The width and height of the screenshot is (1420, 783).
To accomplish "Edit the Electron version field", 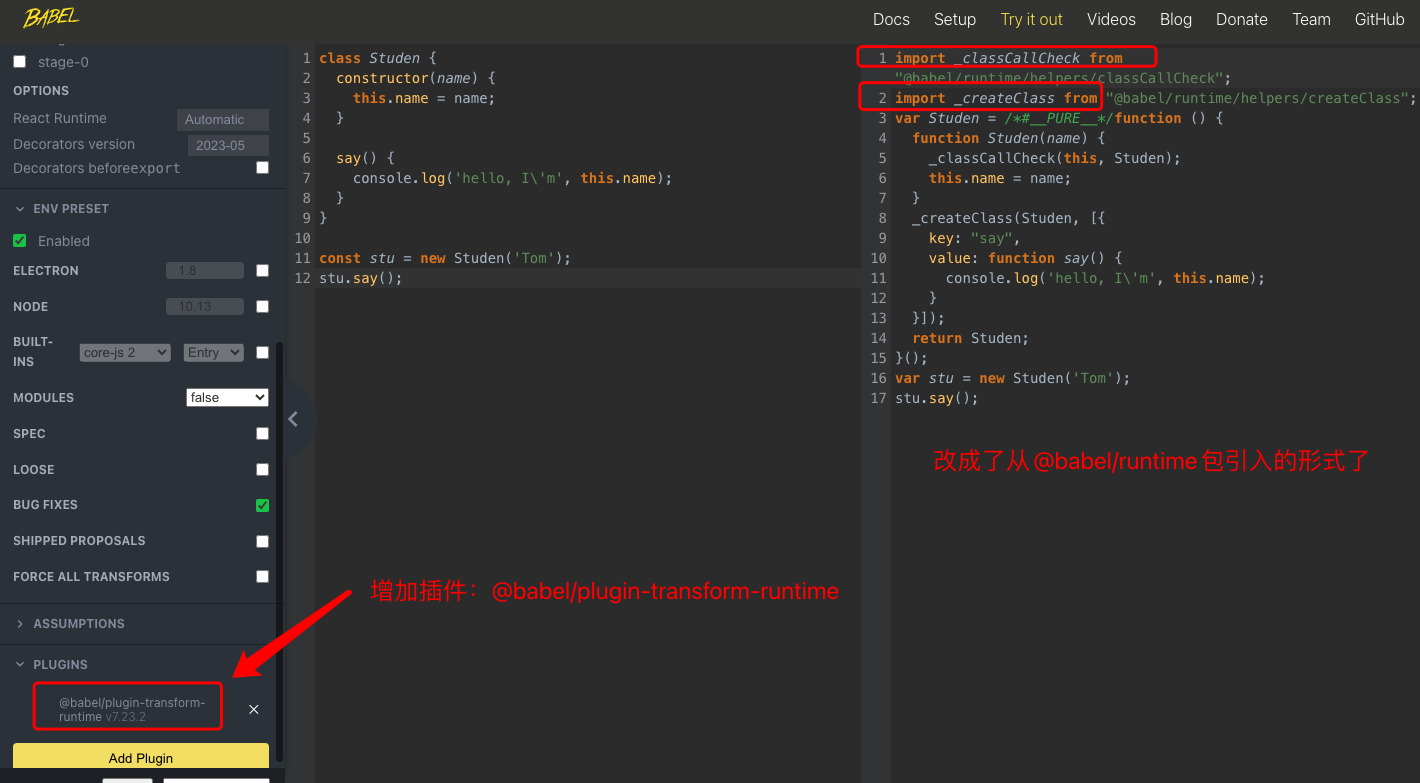I will coord(205,271).
